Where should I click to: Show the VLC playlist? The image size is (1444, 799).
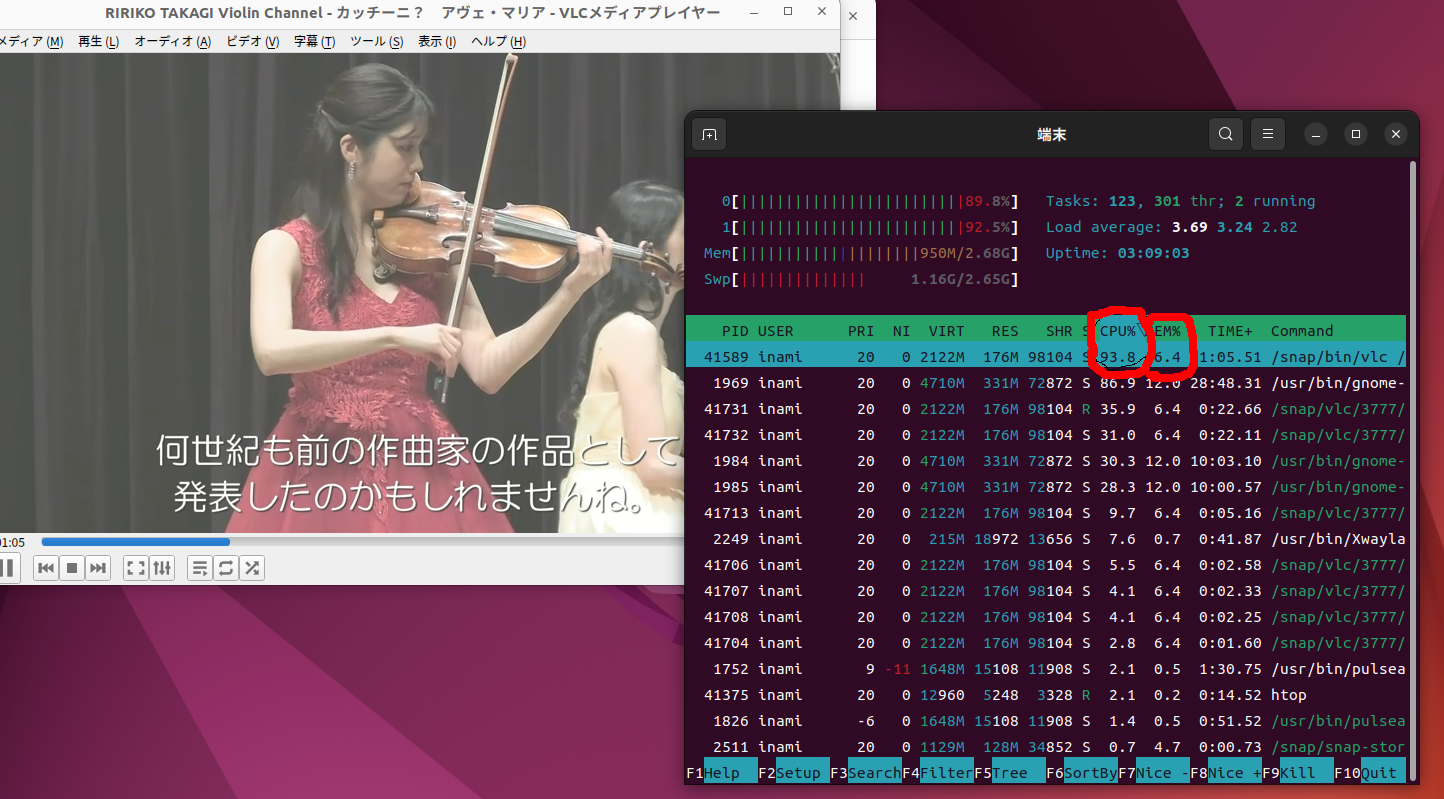click(200, 568)
